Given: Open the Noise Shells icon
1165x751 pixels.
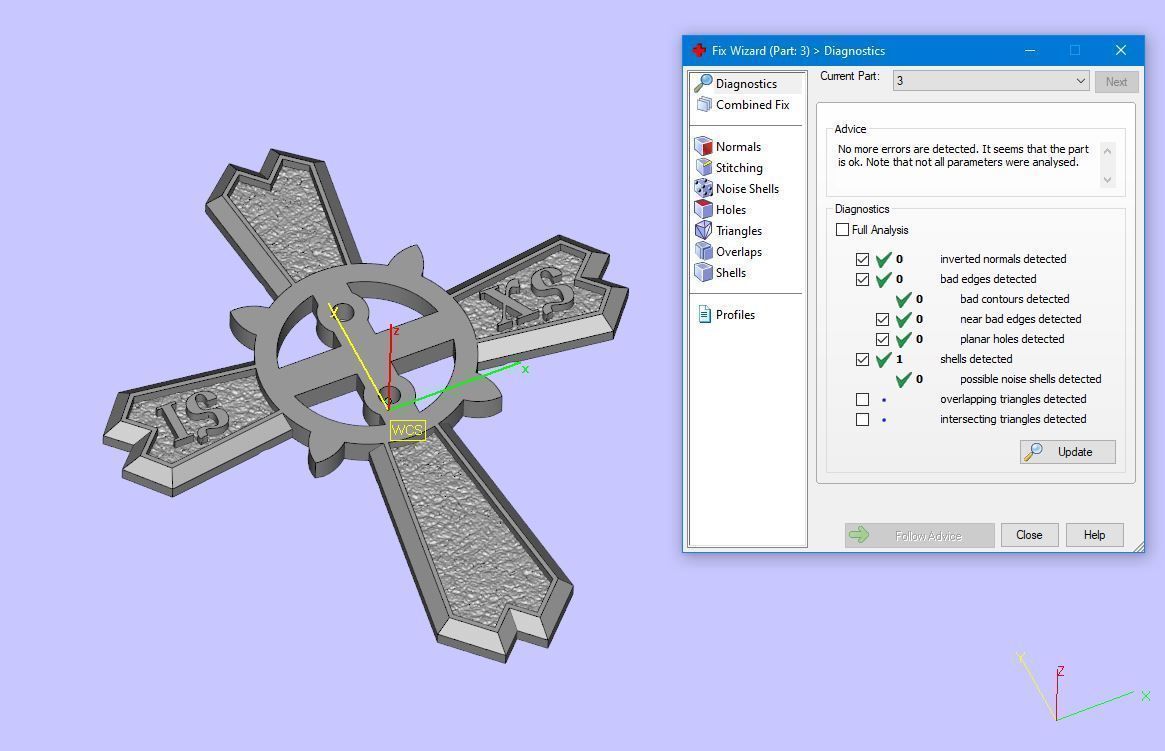Looking at the screenshot, I should tap(704, 188).
